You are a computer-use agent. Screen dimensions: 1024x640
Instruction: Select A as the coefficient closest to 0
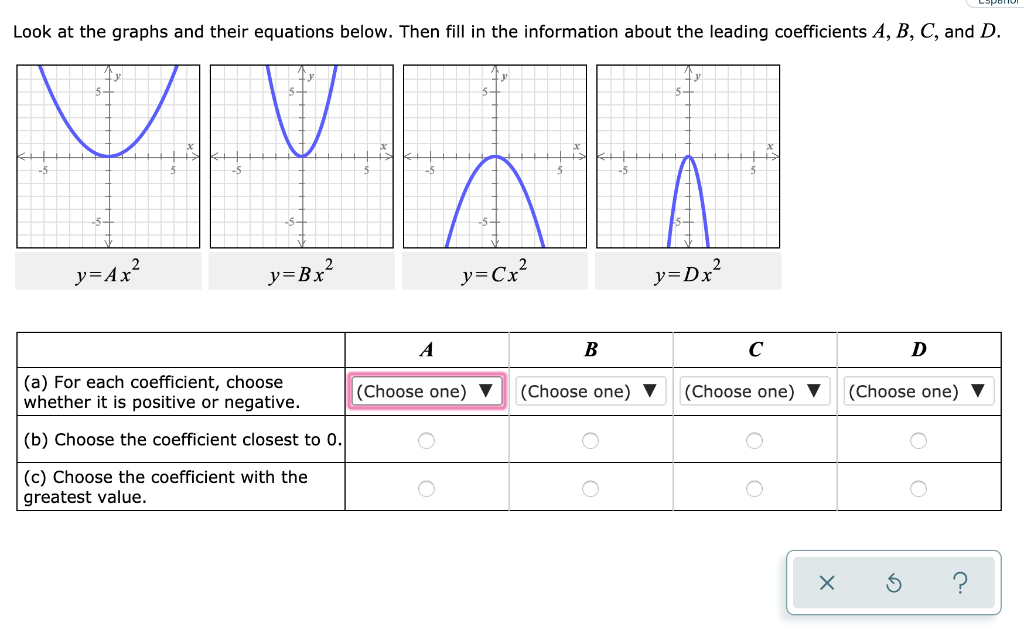(427, 439)
